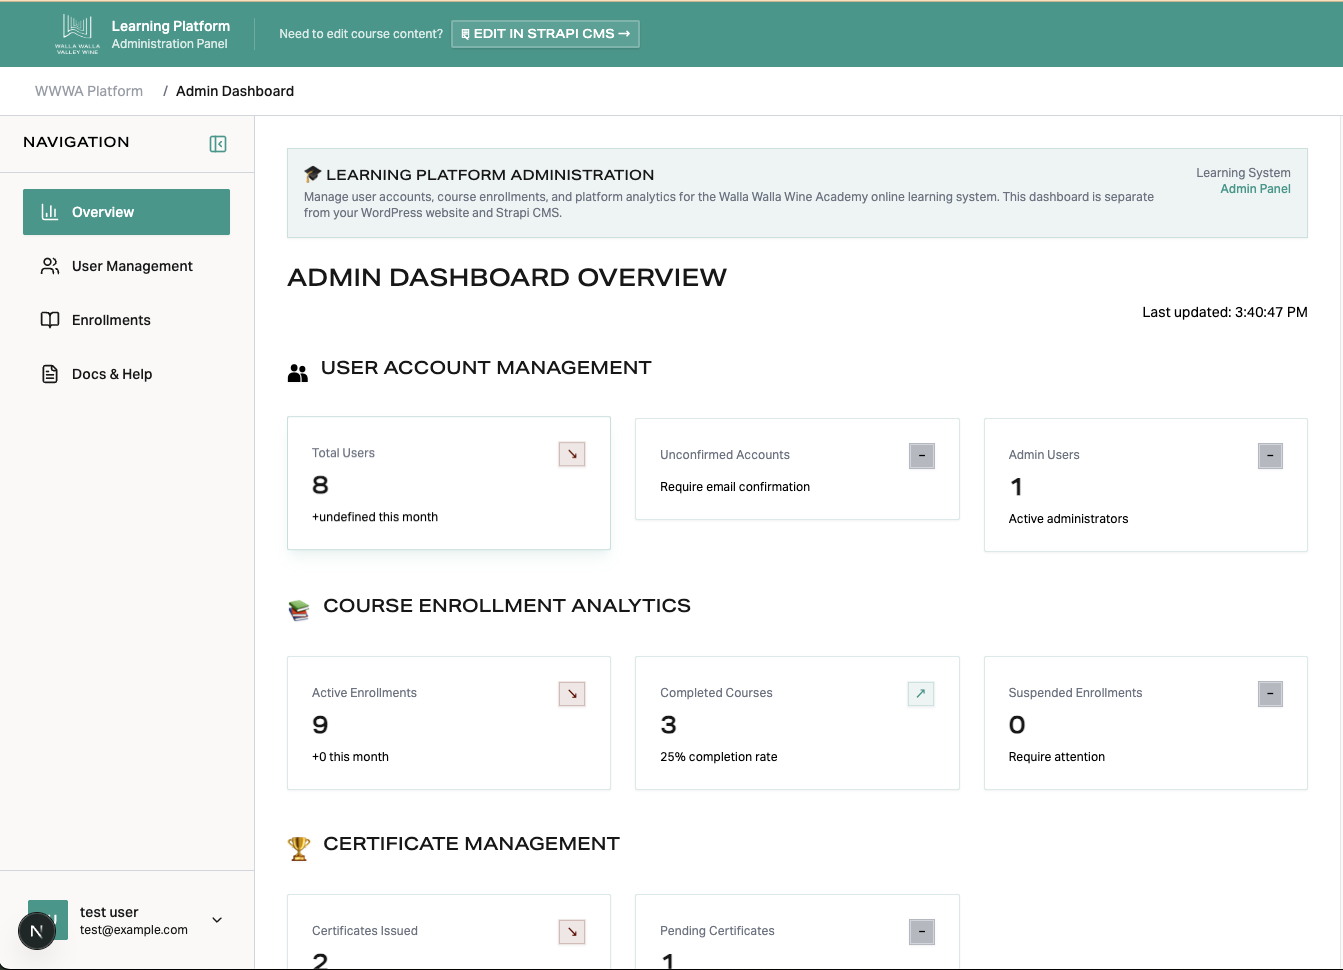Viewport: 1343px width, 970px height.
Task: Click the Docs & Help document icon
Action: point(49,374)
